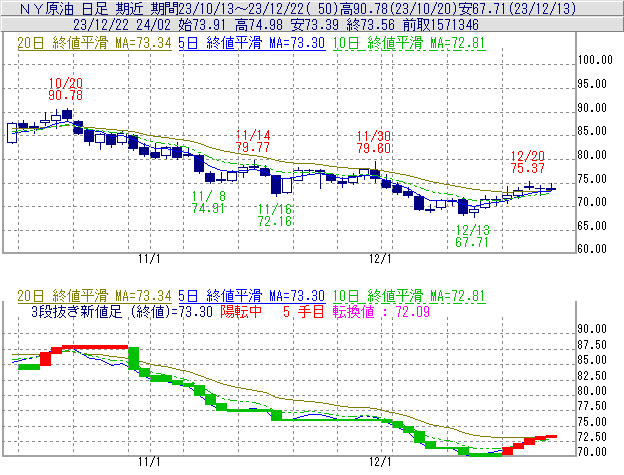Click the 10/20 peak candlestick in upper chart
Image resolution: width=624 pixels, height=475 pixels.
click(67, 115)
